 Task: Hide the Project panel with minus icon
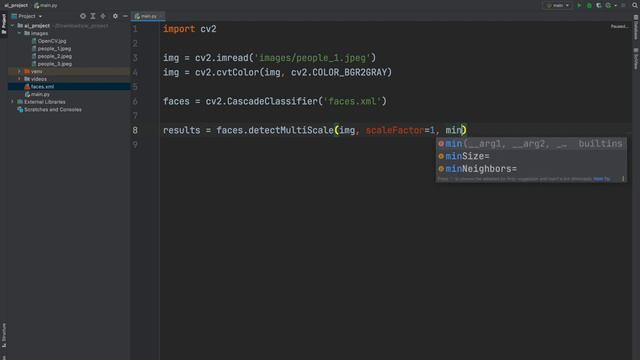pos(125,16)
